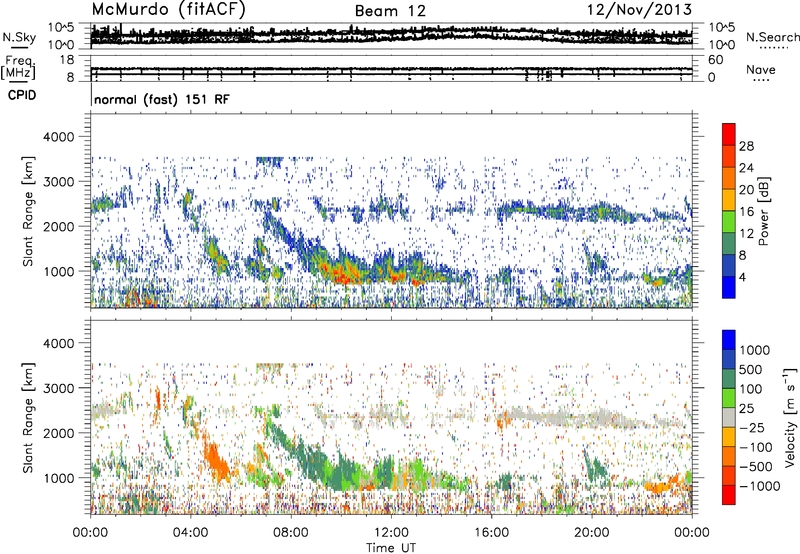Click the power colorbar tick '4'
This screenshot has width=800, height=554.
(x=742, y=277)
